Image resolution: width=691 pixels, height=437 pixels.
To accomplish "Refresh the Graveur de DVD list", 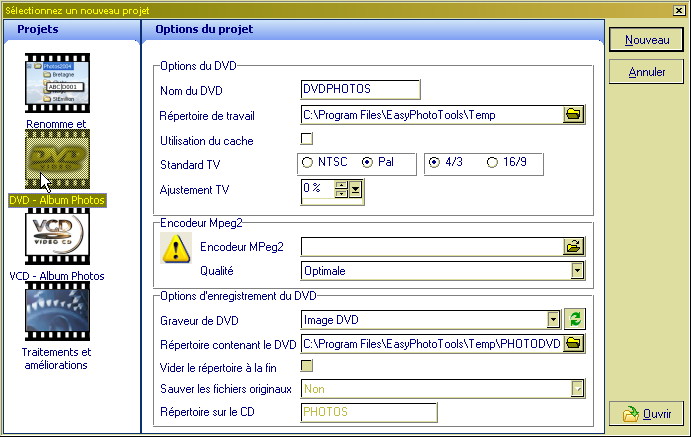I will click(575, 319).
